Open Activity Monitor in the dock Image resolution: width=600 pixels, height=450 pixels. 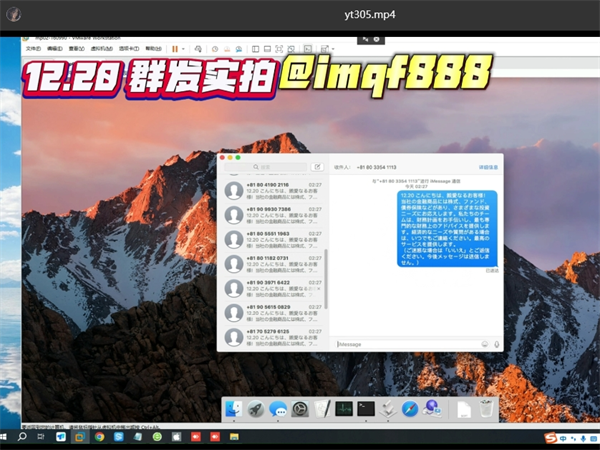point(344,409)
